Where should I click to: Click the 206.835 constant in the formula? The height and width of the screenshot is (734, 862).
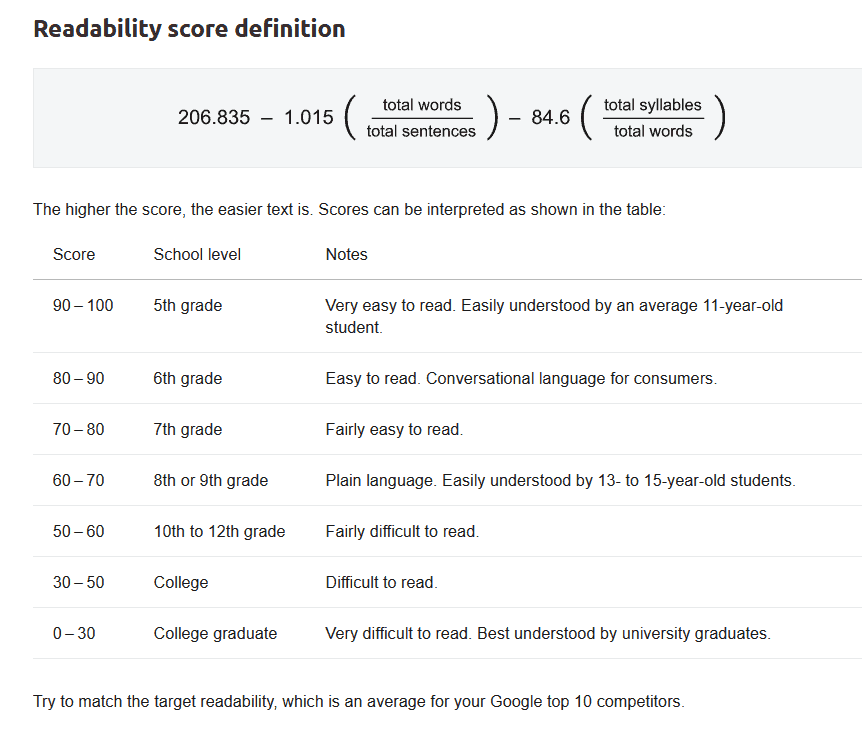pos(214,118)
